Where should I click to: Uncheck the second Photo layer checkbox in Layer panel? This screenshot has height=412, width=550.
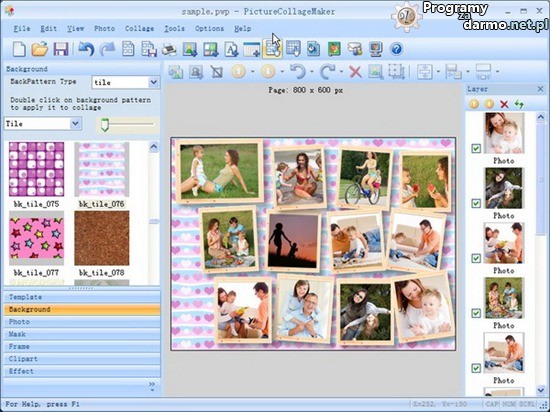(476, 203)
